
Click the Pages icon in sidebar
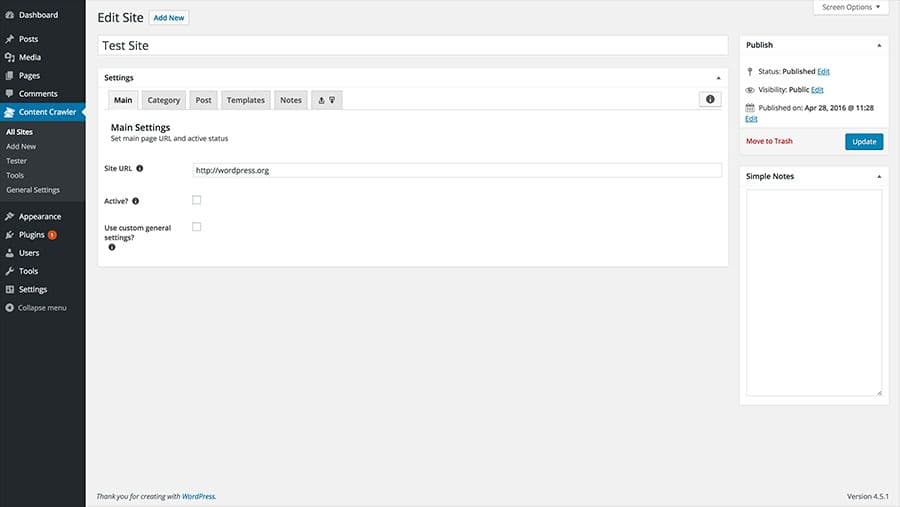[9, 76]
